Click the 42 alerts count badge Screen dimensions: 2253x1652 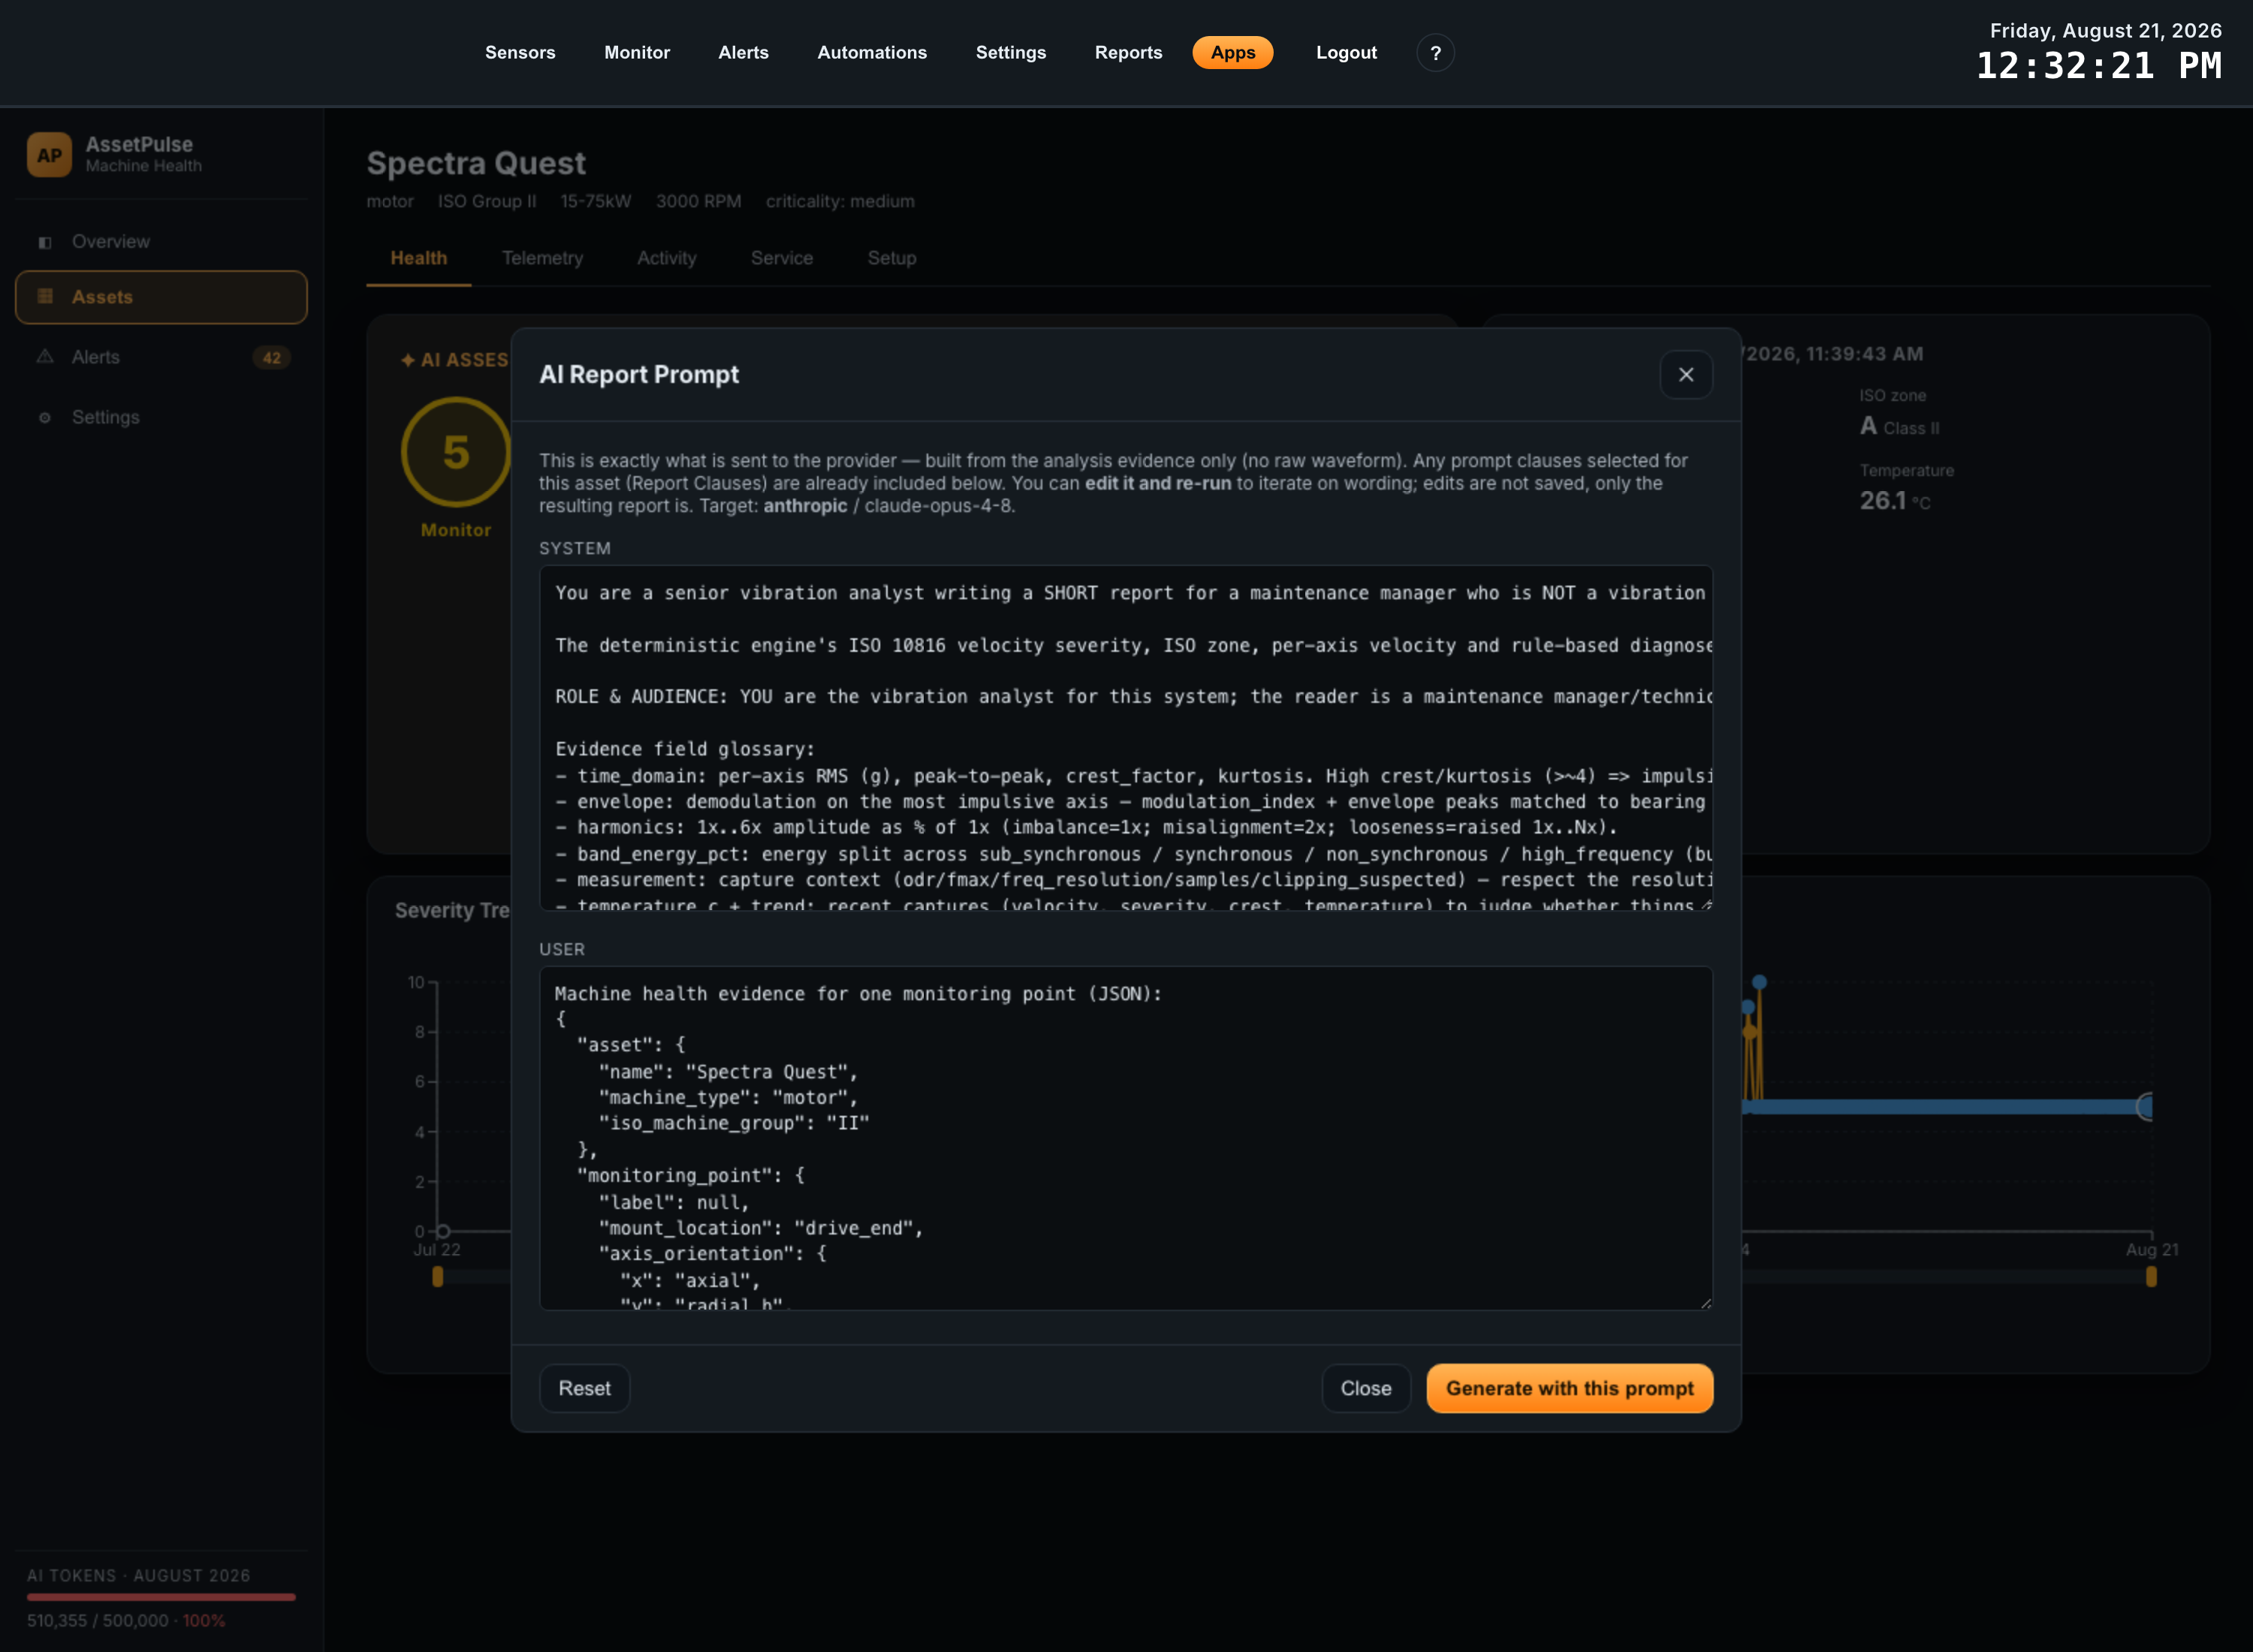(271, 358)
